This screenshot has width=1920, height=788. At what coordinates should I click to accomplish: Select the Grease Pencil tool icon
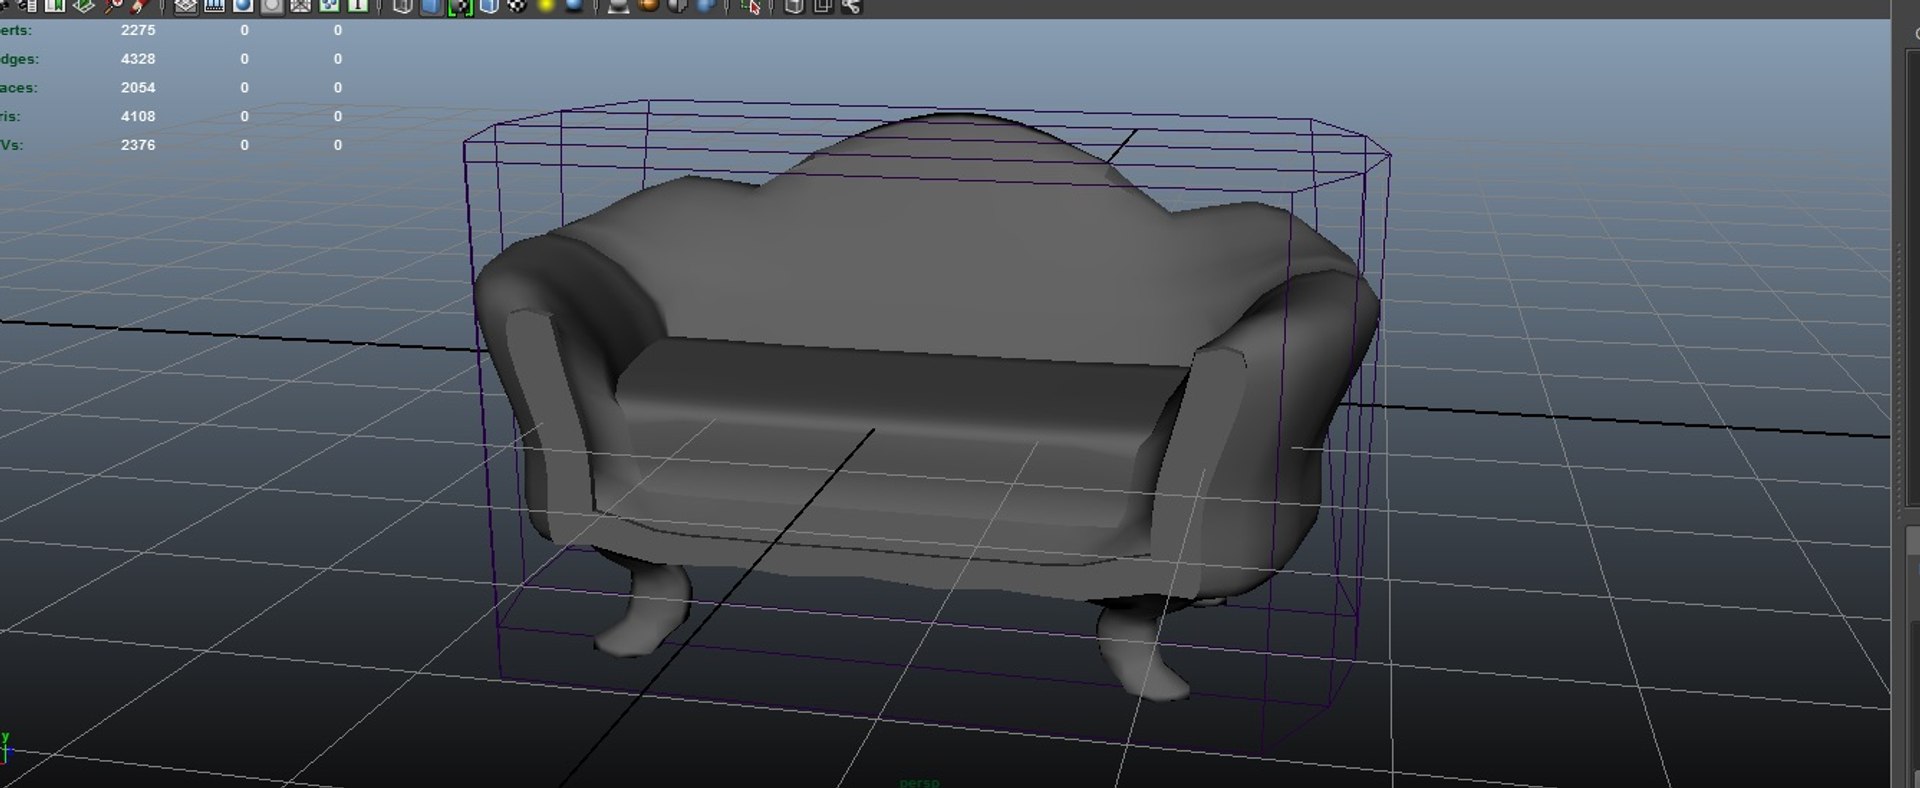tap(139, 6)
